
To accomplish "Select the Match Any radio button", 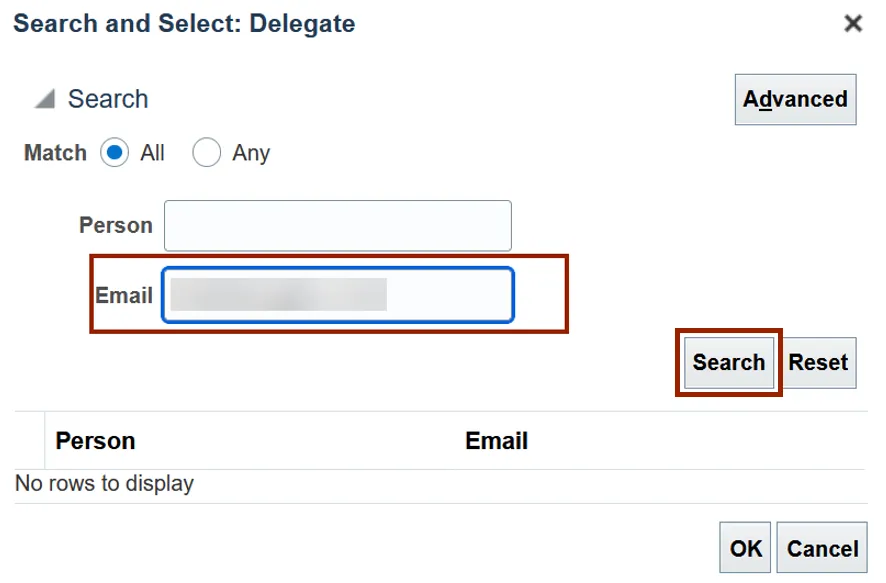I will pyautogui.click(x=206, y=153).
